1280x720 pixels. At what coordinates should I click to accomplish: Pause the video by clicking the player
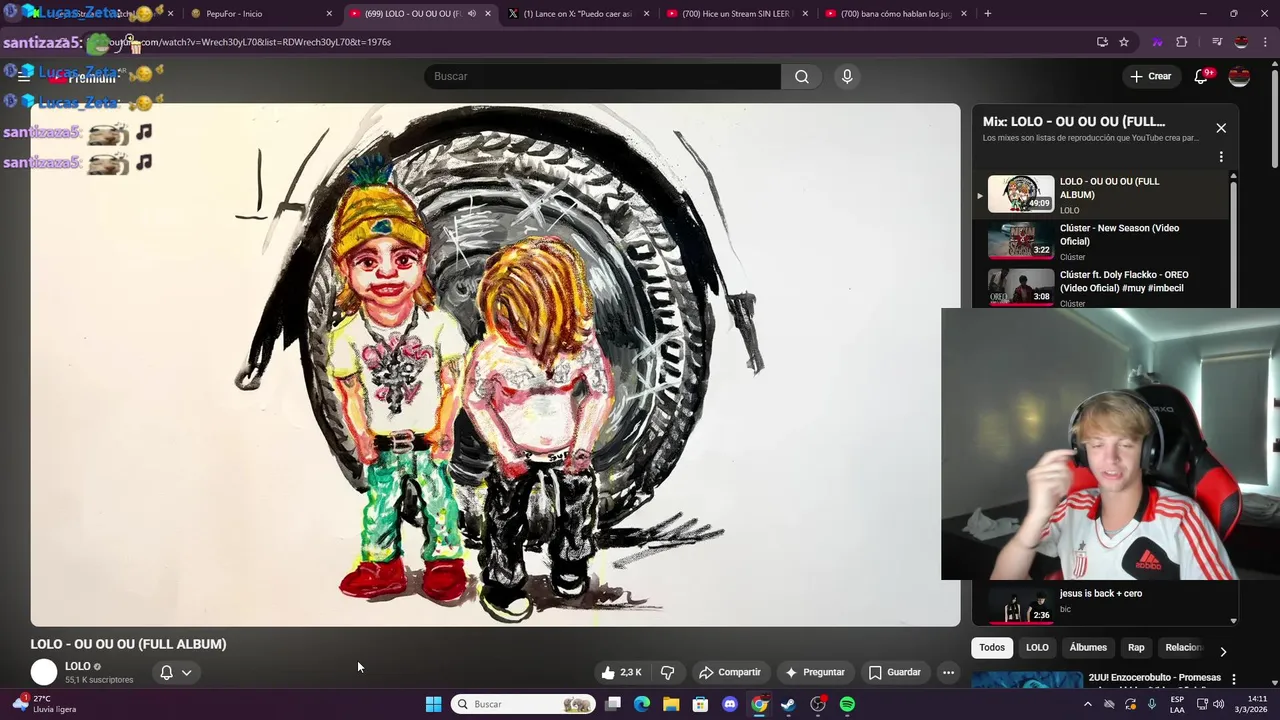[495, 365]
